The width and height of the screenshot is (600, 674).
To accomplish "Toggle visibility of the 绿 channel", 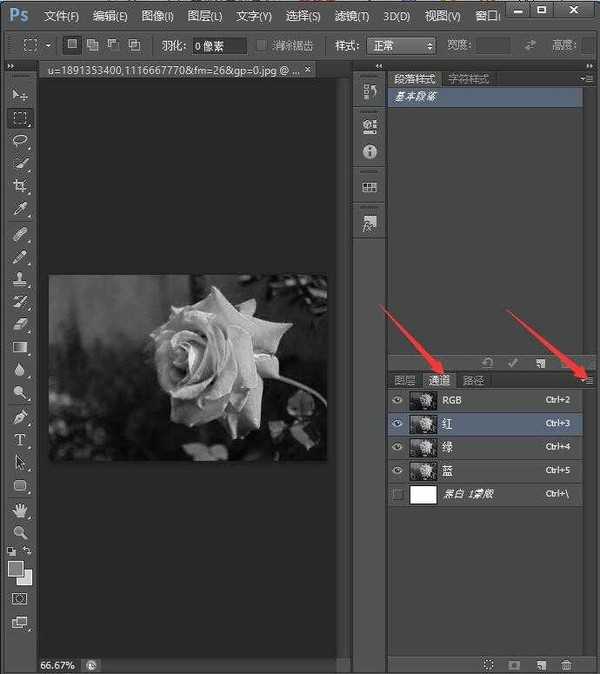I will click(398, 447).
